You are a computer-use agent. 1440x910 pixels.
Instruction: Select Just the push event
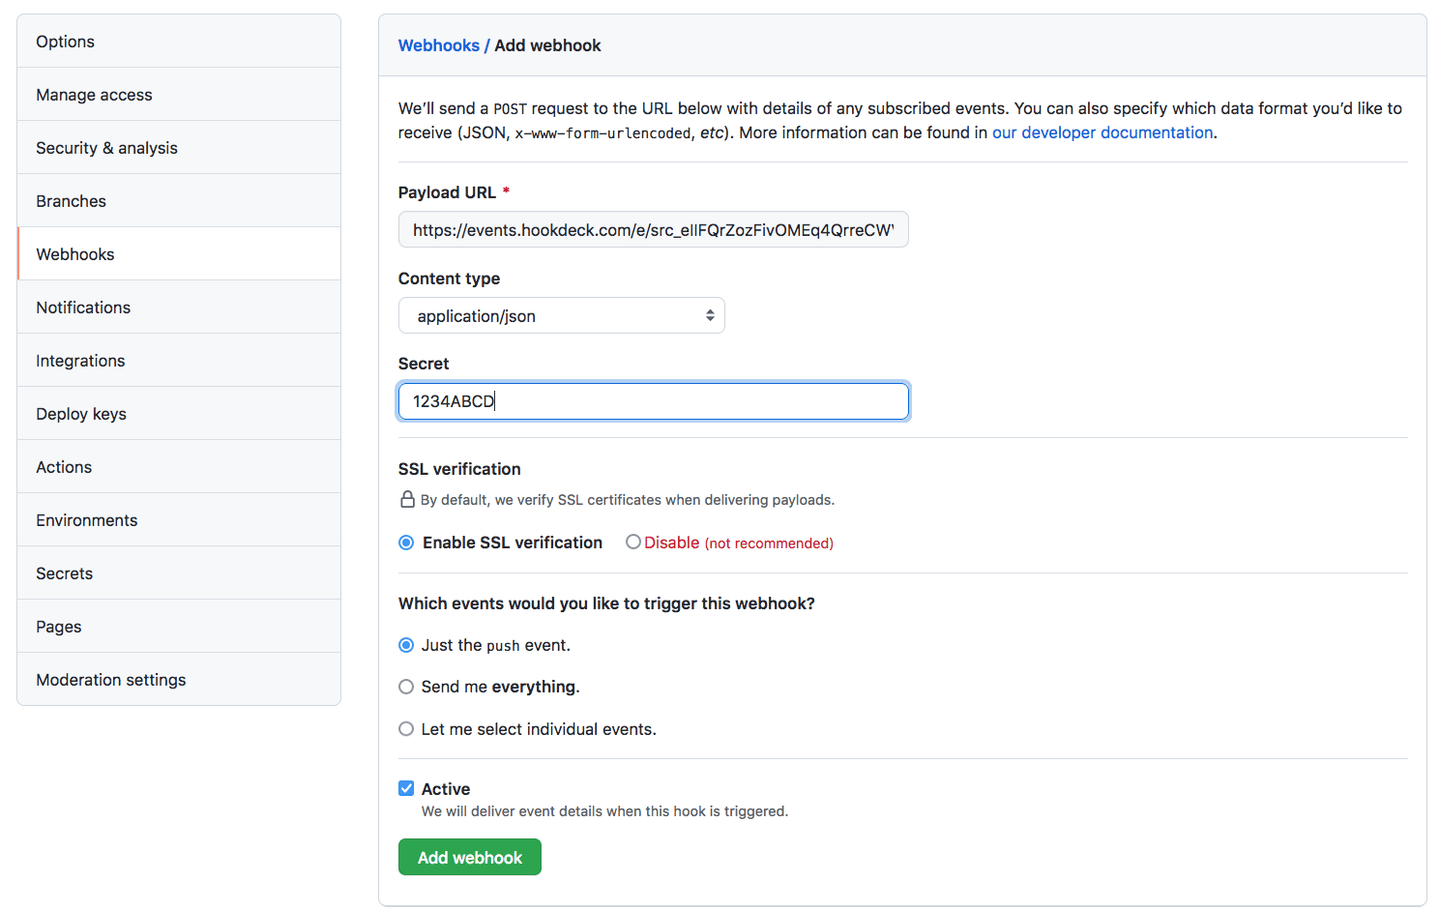pyautogui.click(x=406, y=645)
